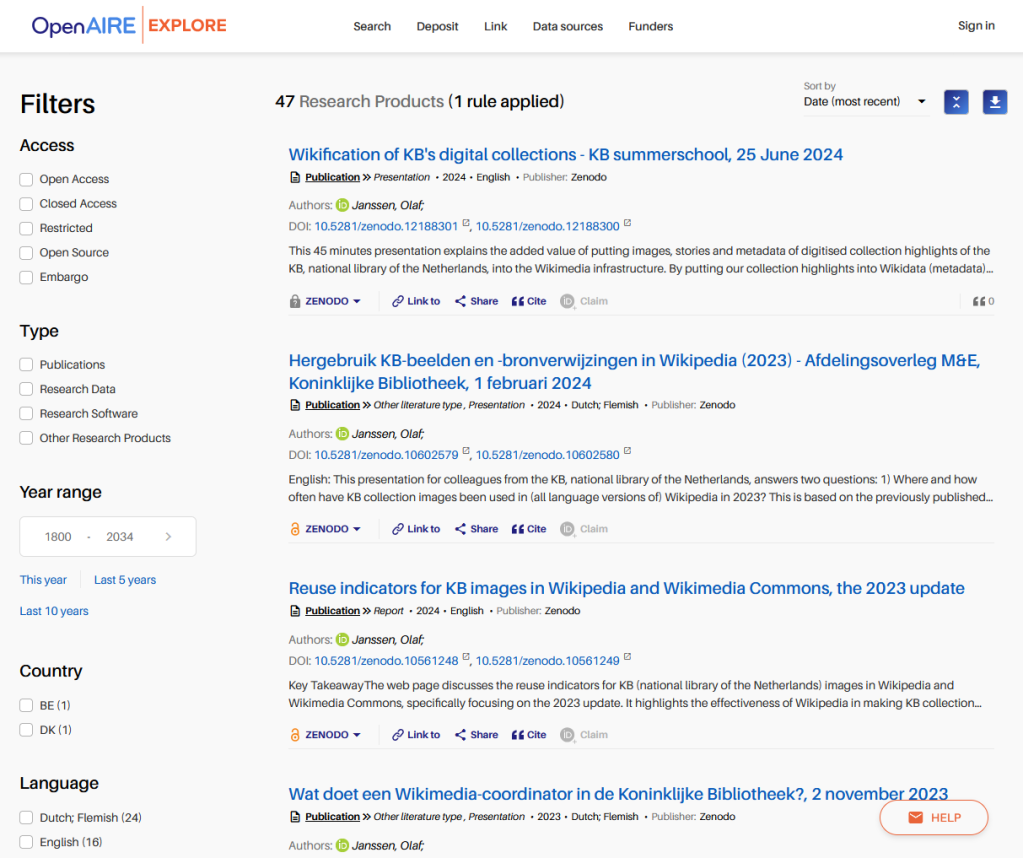Open the Data sources menu
1023x858 pixels.
pyautogui.click(x=568, y=27)
